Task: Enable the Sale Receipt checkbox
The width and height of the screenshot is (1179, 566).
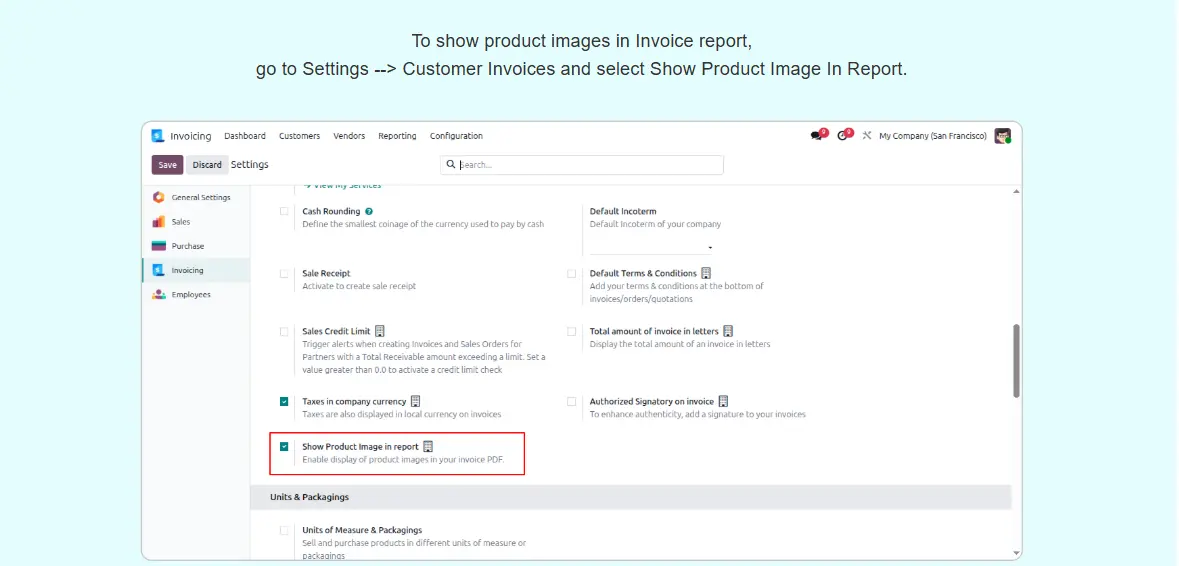Action: 284,274
